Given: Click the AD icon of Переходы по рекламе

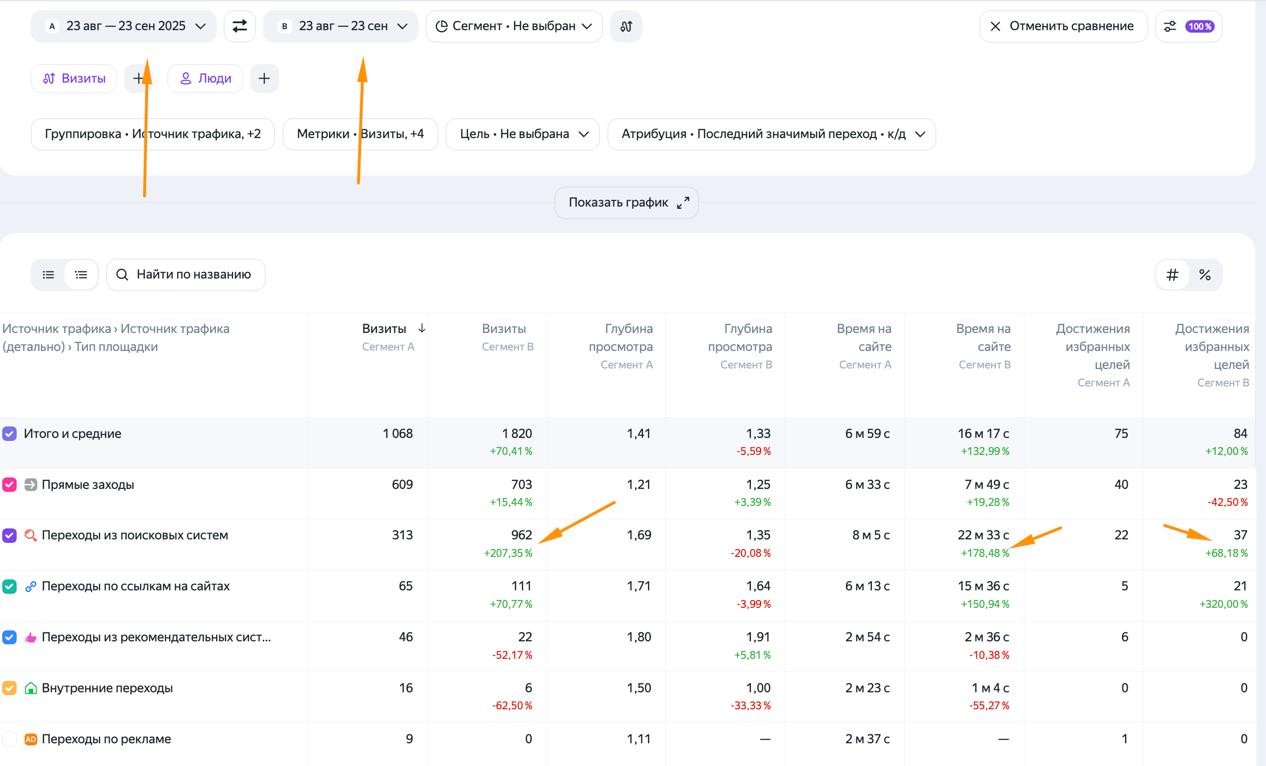Looking at the screenshot, I should tap(30, 739).
